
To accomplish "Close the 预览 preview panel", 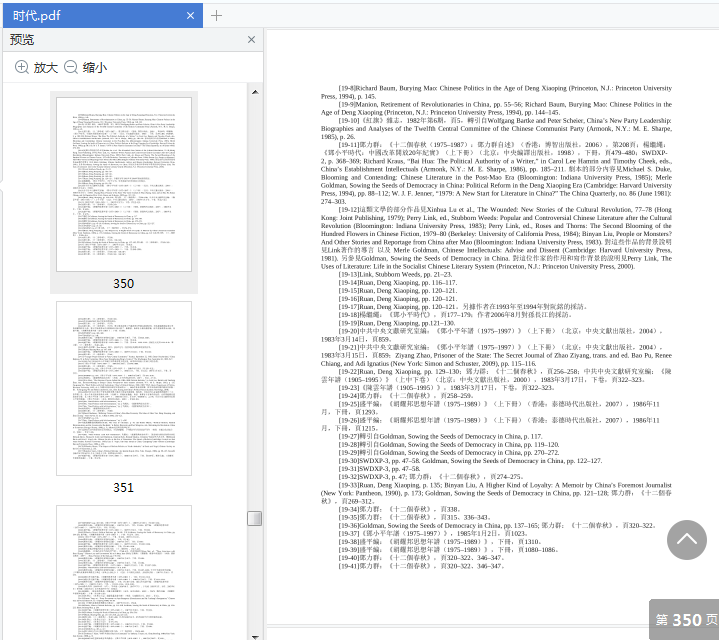I will pyautogui.click(x=251, y=39).
